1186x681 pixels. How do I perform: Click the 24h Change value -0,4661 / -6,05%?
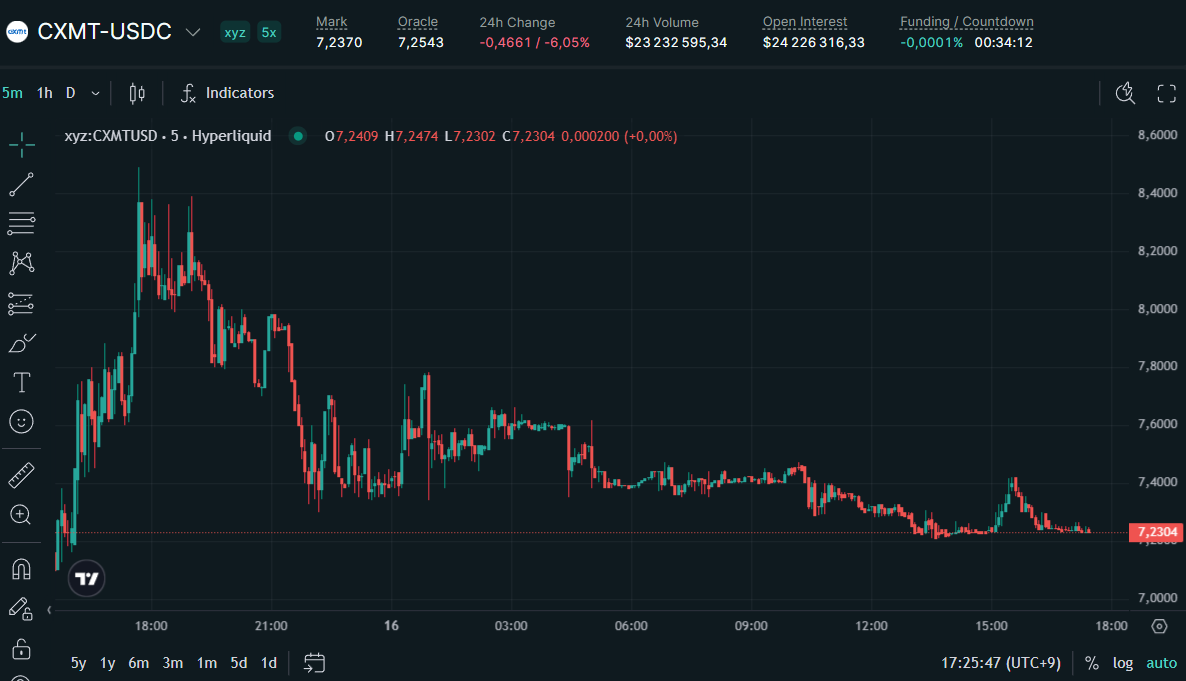(x=534, y=42)
